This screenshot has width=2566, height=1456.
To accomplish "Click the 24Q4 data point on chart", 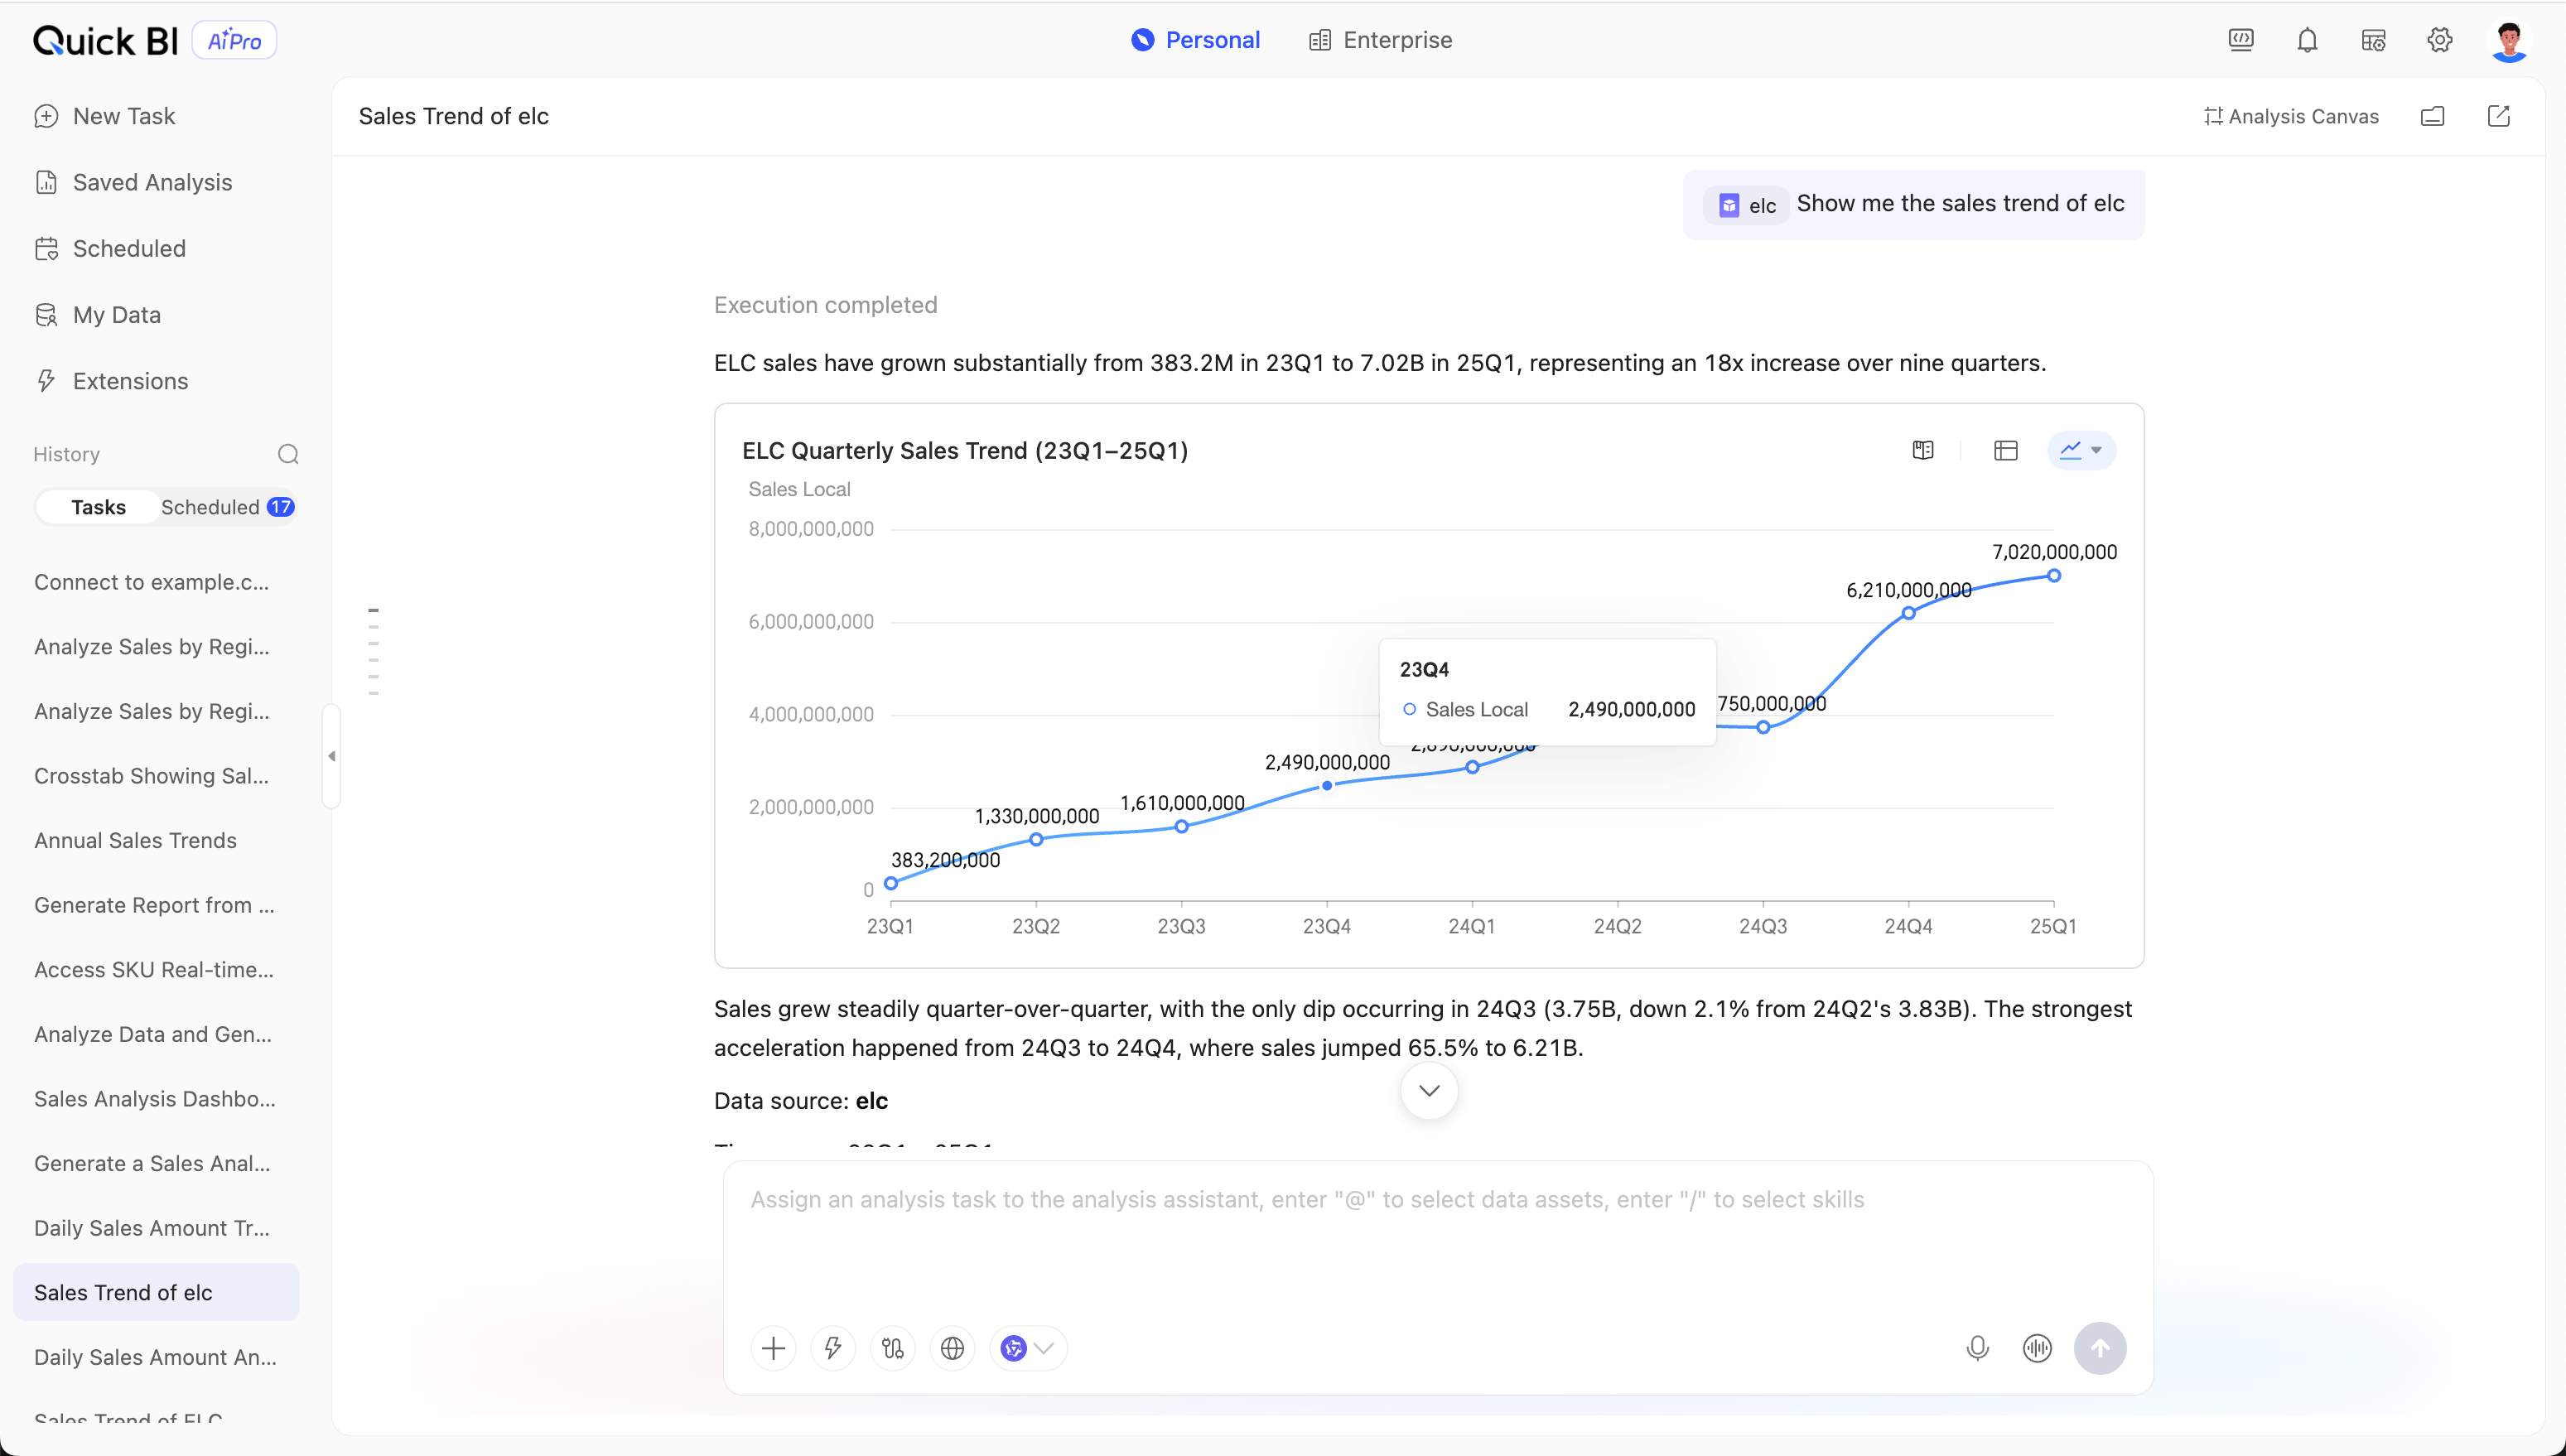I will point(1908,613).
